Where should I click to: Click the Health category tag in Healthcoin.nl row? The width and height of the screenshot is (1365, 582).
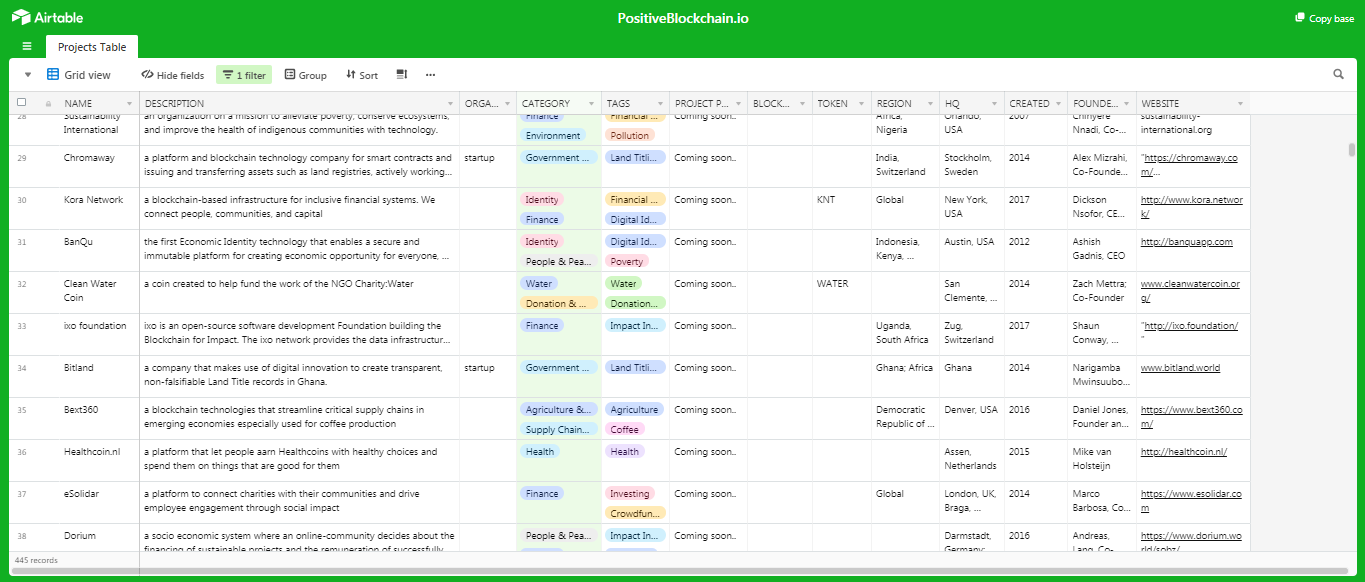click(x=540, y=452)
